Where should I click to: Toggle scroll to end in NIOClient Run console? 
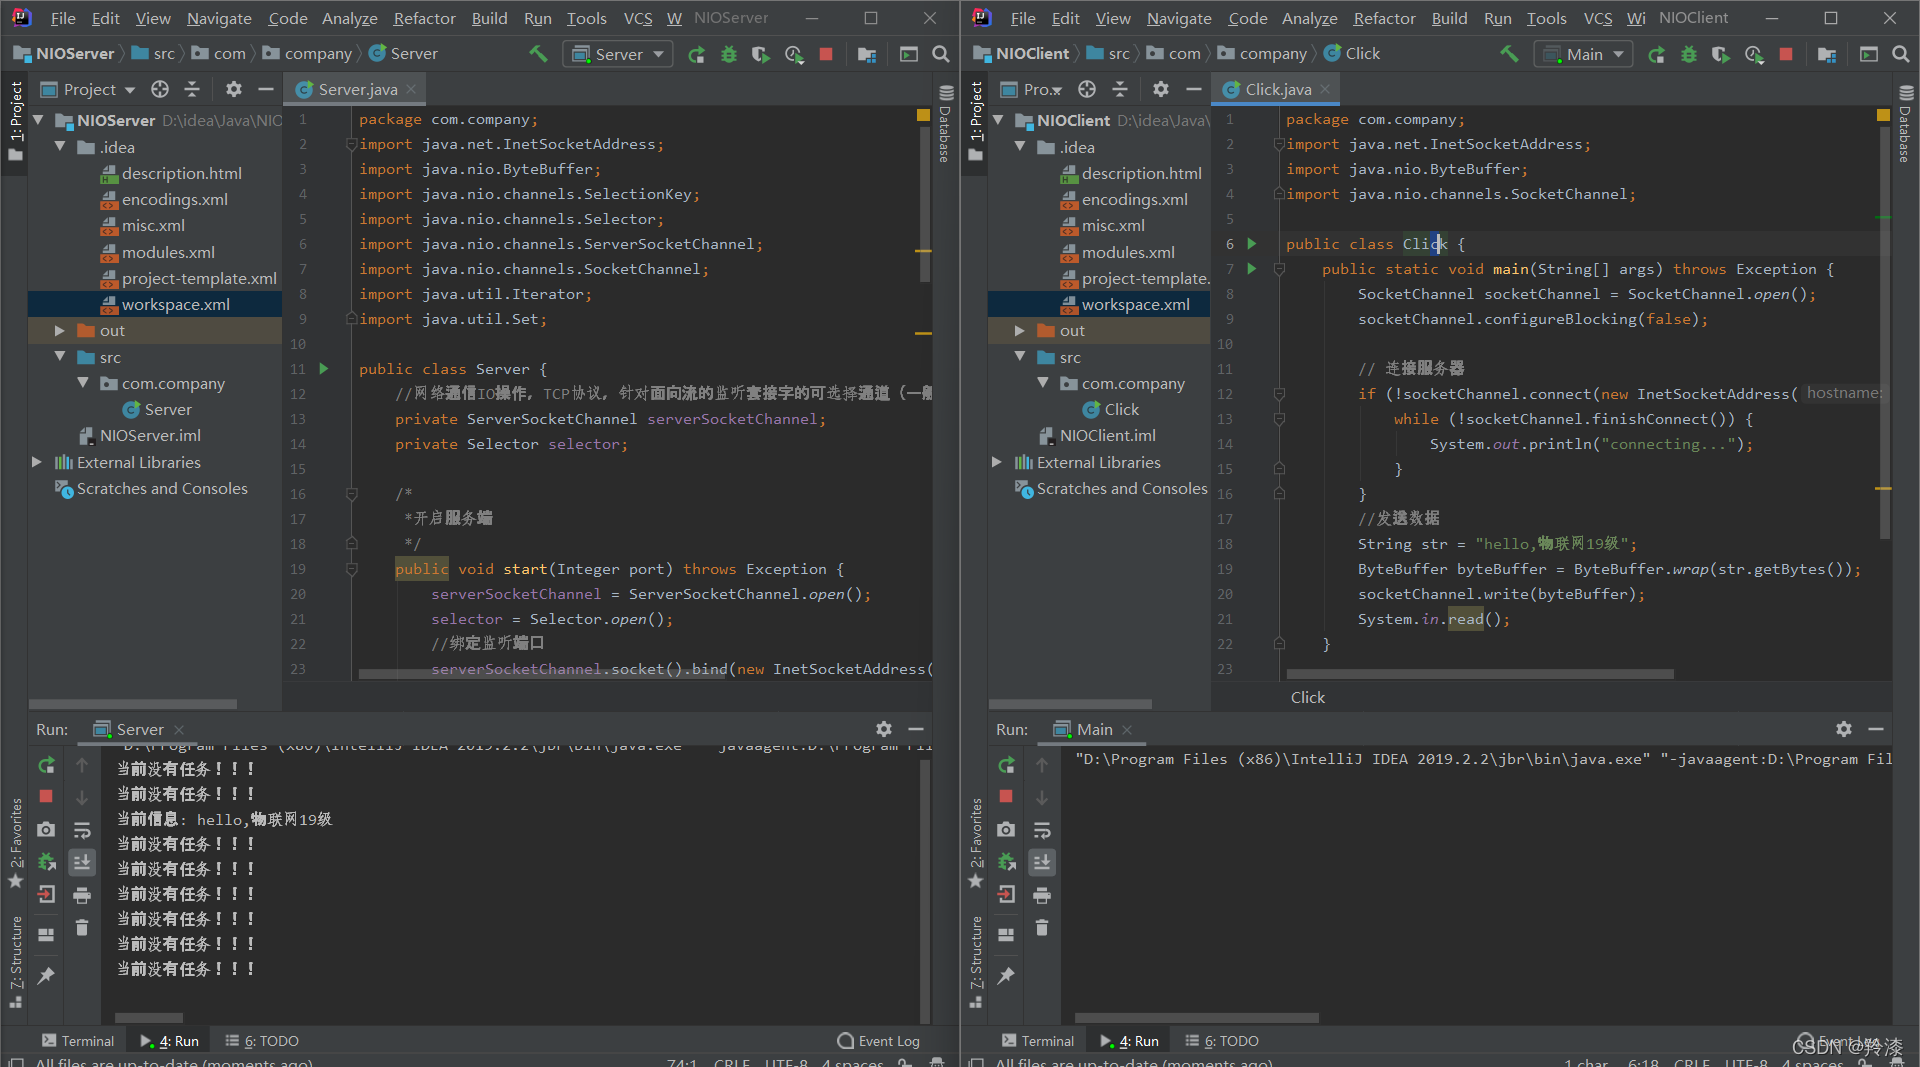[1042, 862]
